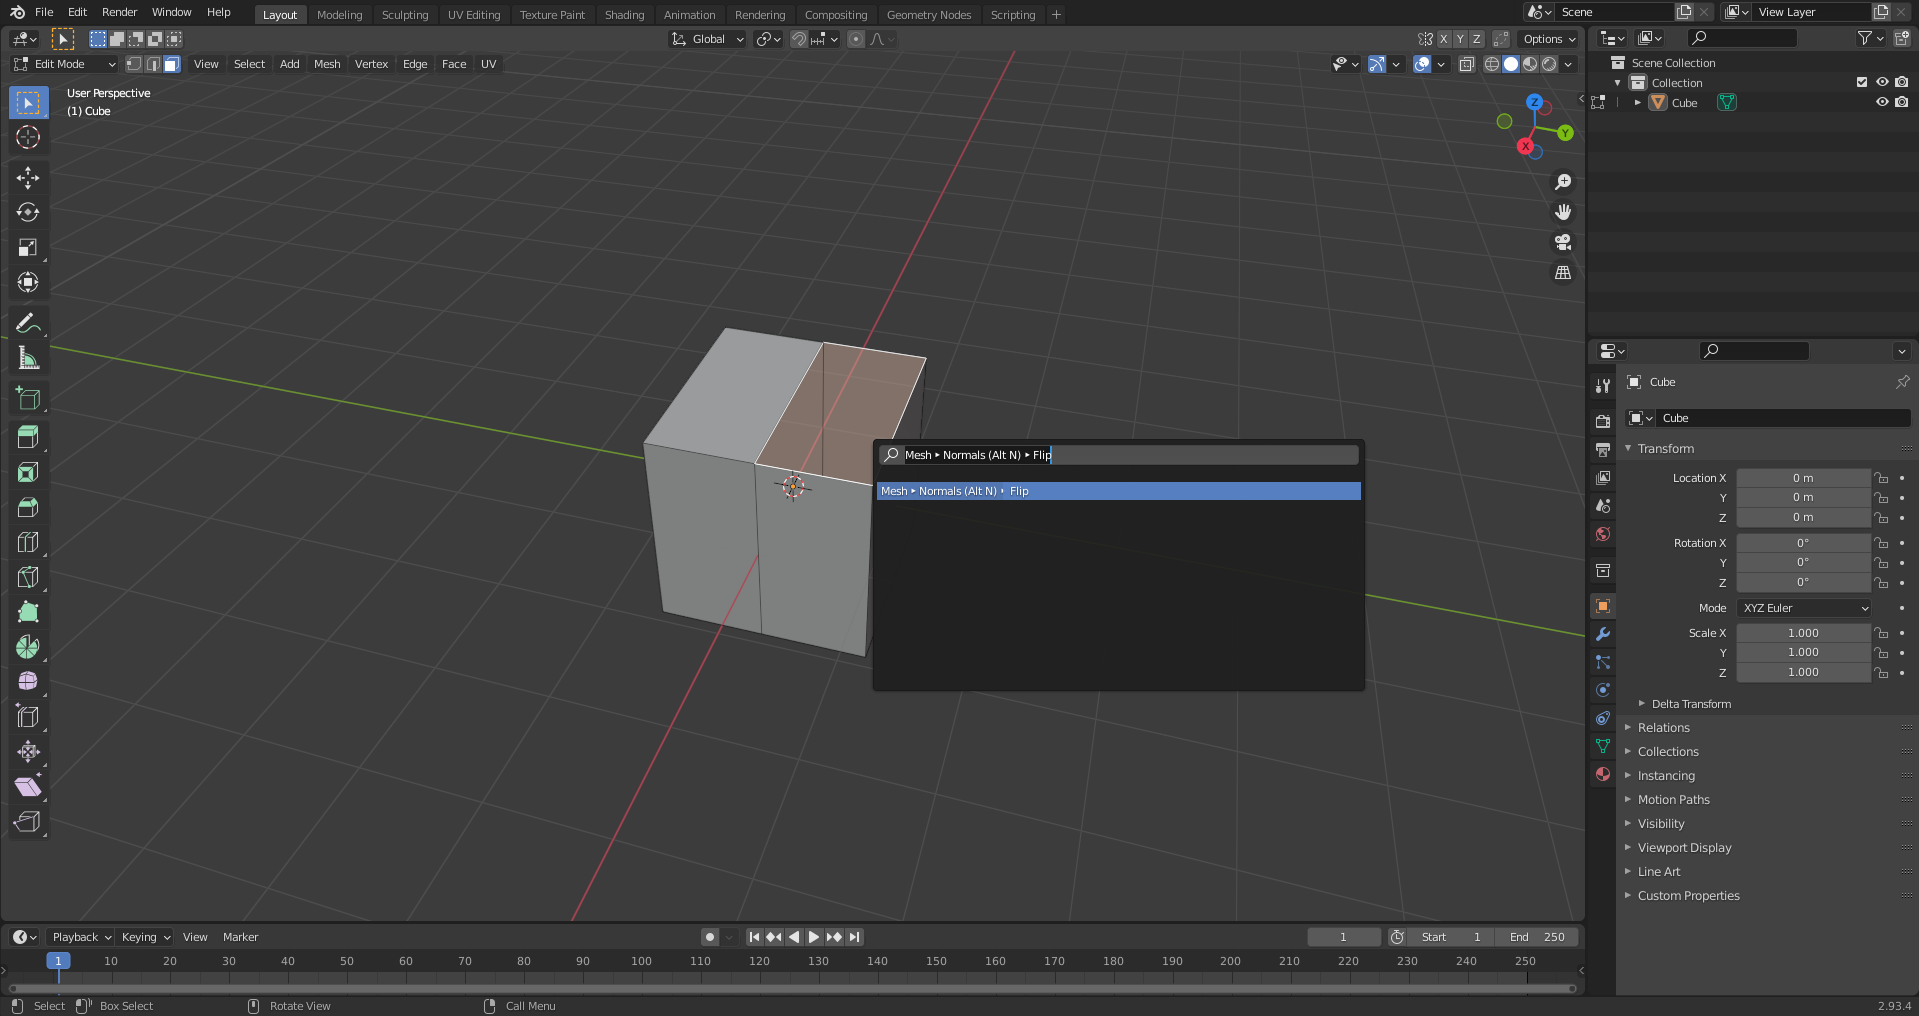Select the Extrude Region tool
1919x1016 pixels.
coord(28,437)
